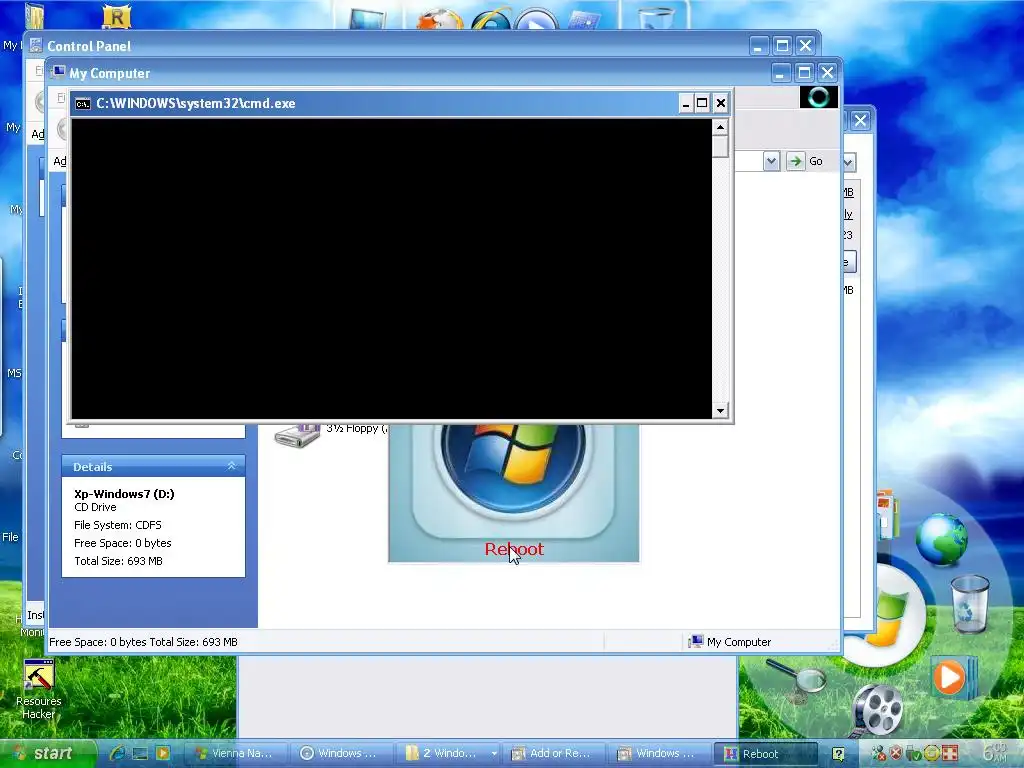Screen dimensions: 1024x768
Task: Click 'File System: CDFS' text in Details
Action: [x=118, y=525]
